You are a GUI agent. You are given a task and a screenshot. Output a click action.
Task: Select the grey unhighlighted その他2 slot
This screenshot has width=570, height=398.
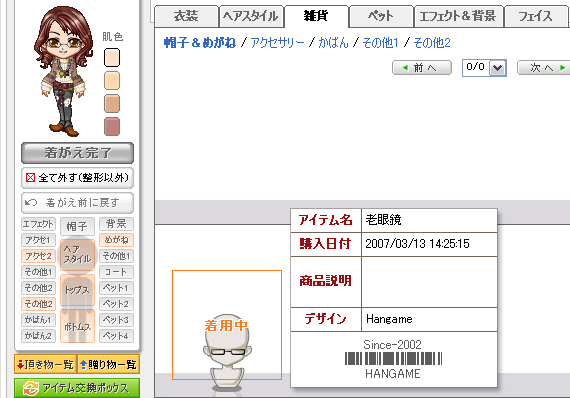(x=38, y=288)
